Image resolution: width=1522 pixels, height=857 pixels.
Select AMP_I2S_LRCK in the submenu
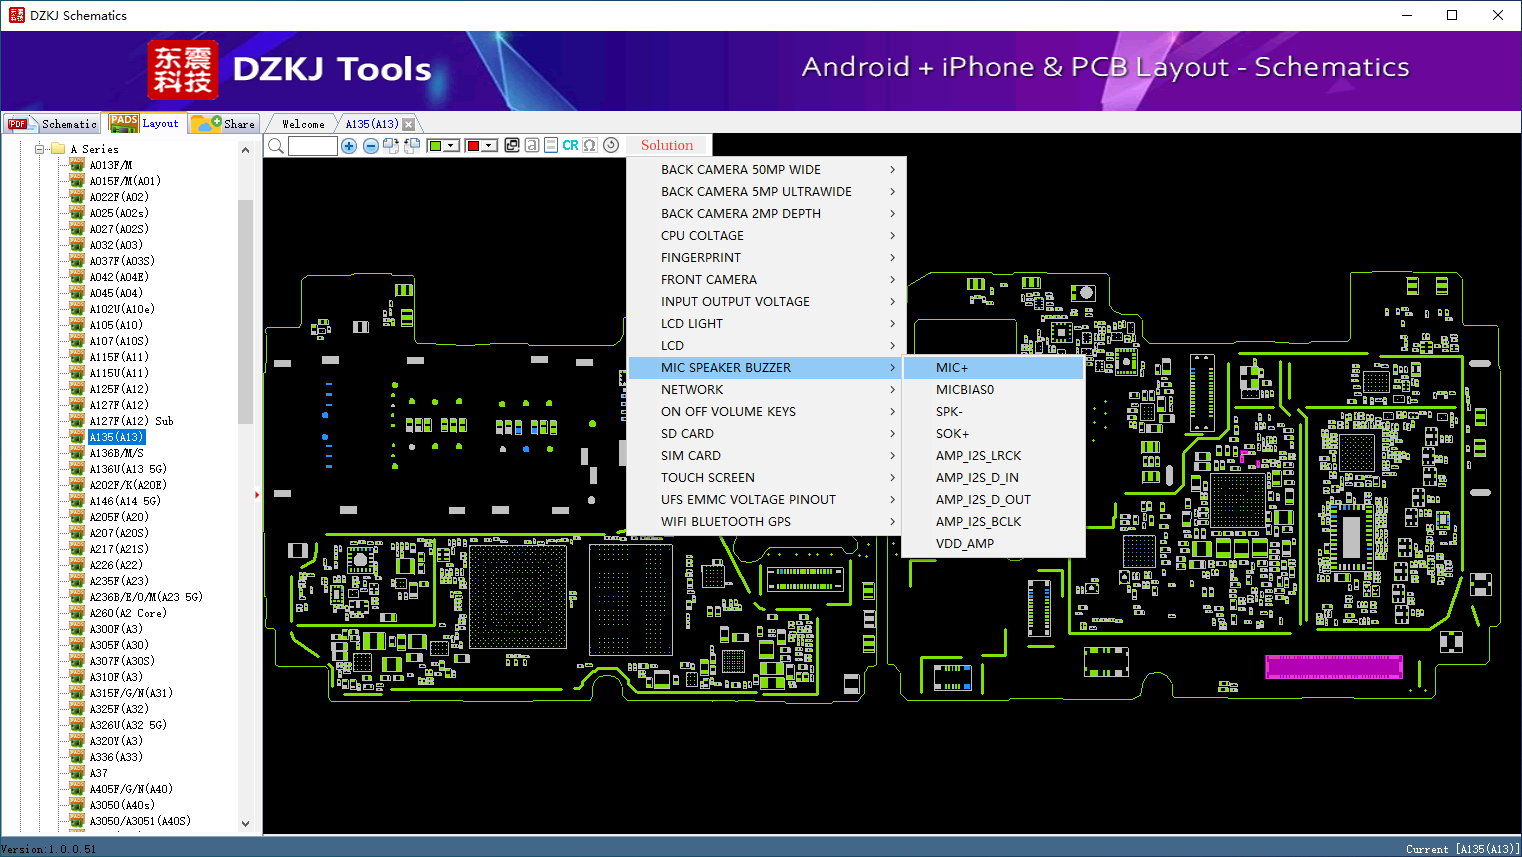click(994, 456)
